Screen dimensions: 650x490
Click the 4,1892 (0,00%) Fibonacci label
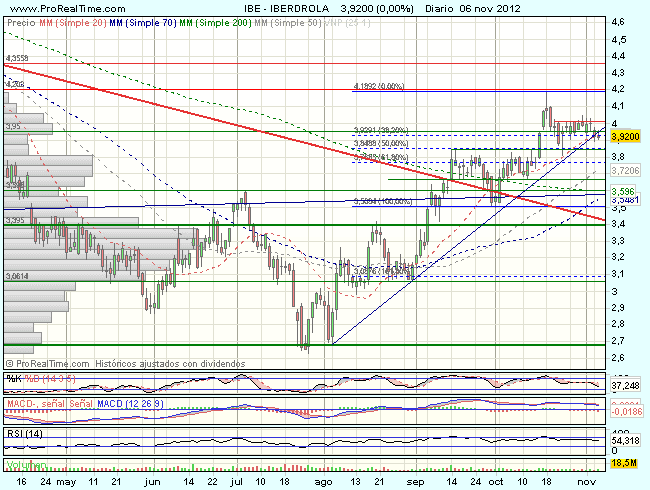379,86
